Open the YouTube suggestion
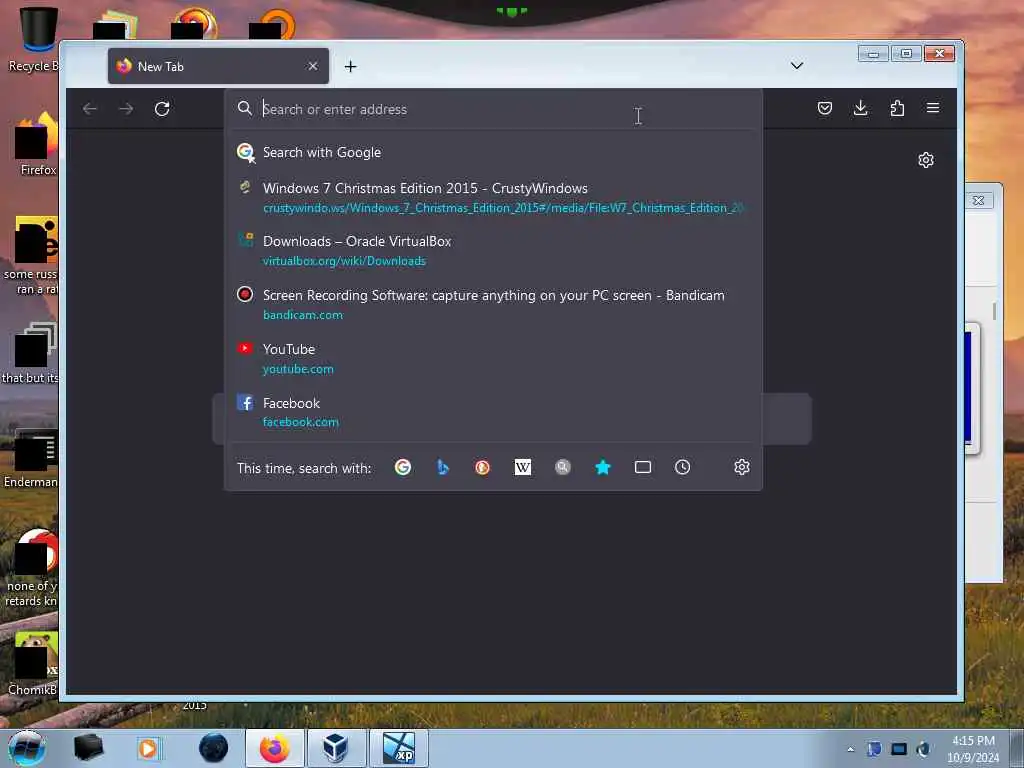Viewport: 1024px width, 768px height. pos(493,359)
